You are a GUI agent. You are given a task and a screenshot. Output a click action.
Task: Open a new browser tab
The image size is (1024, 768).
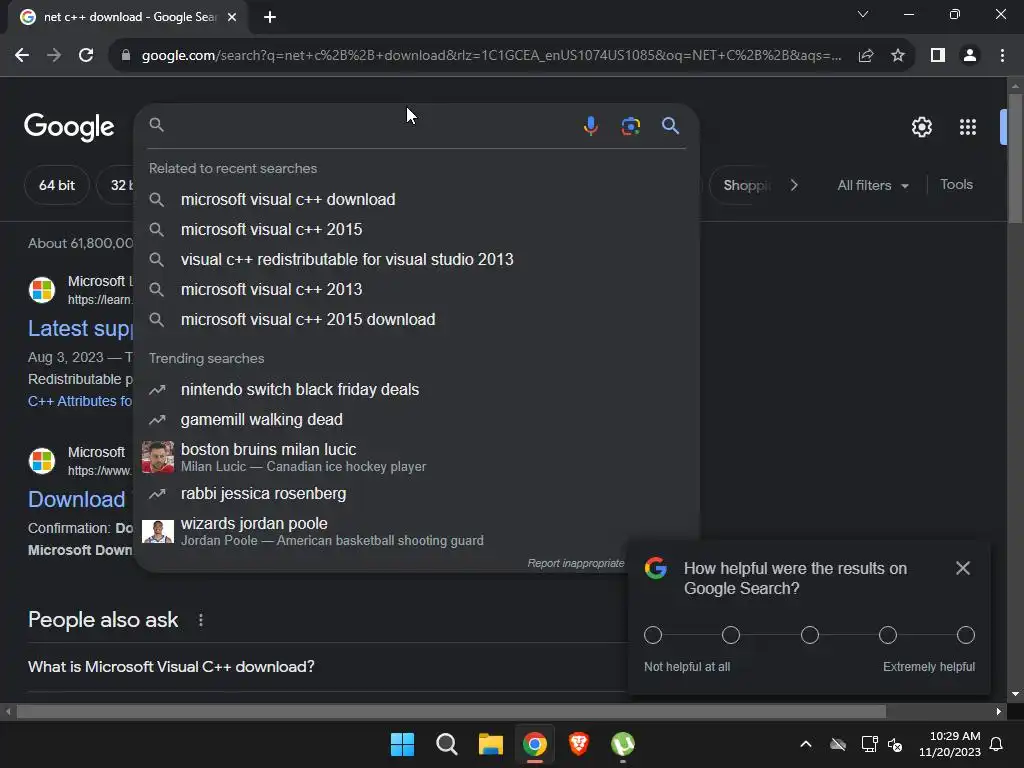coord(270,18)
